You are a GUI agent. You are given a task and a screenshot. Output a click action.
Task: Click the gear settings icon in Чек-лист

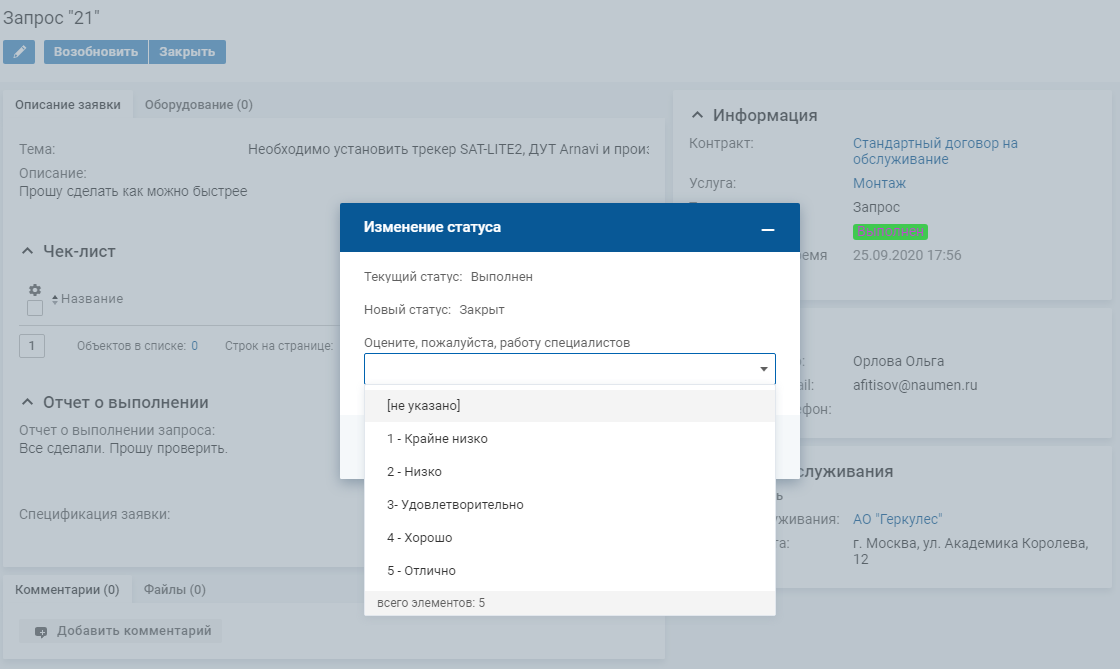34,290
